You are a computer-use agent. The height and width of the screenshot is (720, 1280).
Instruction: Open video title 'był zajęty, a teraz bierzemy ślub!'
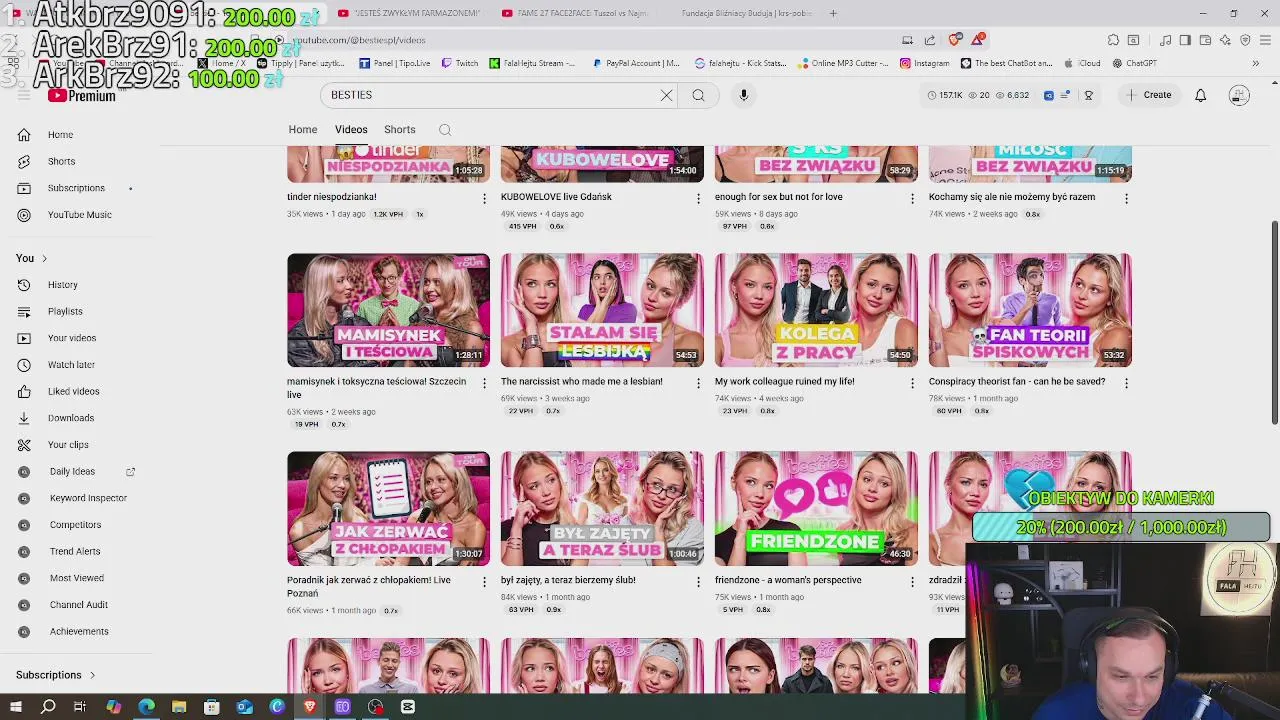coord(568,580)
